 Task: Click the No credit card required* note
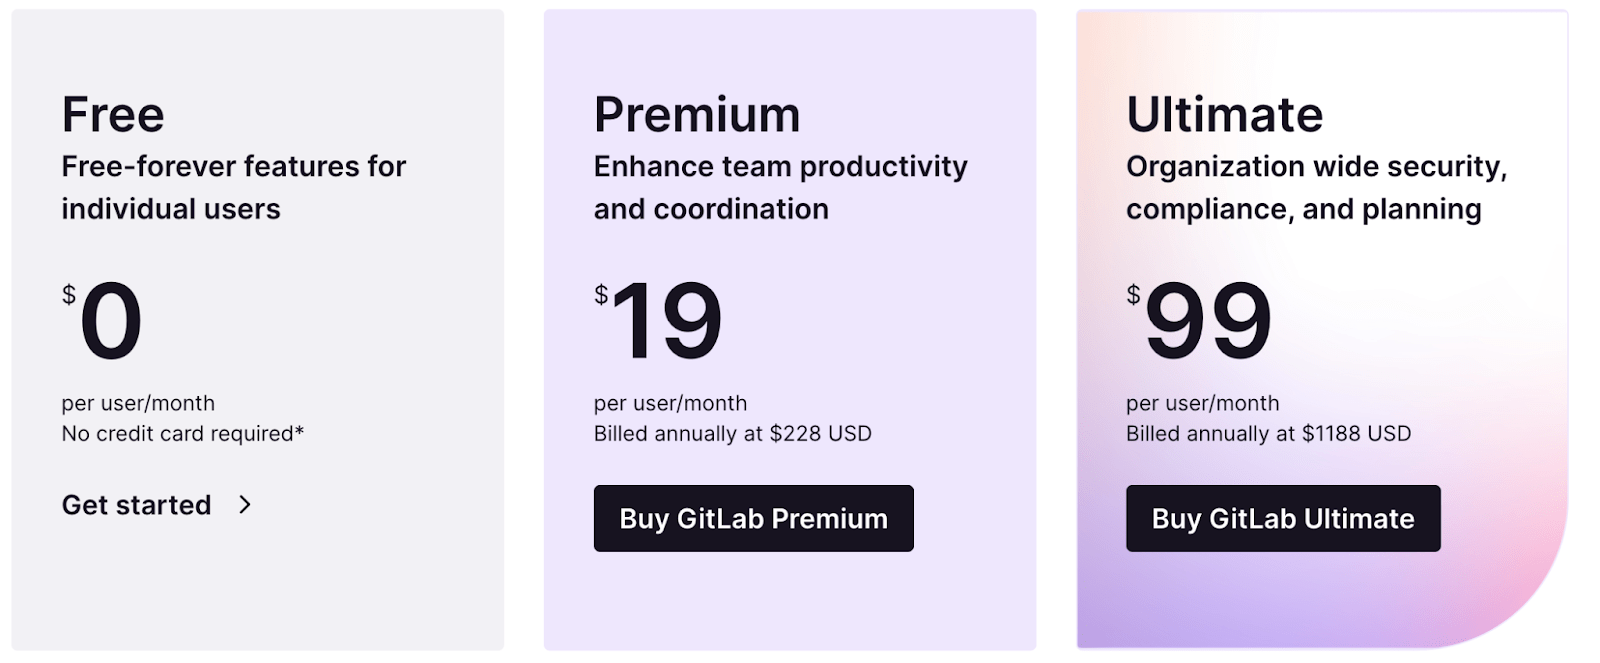point(183,434)
